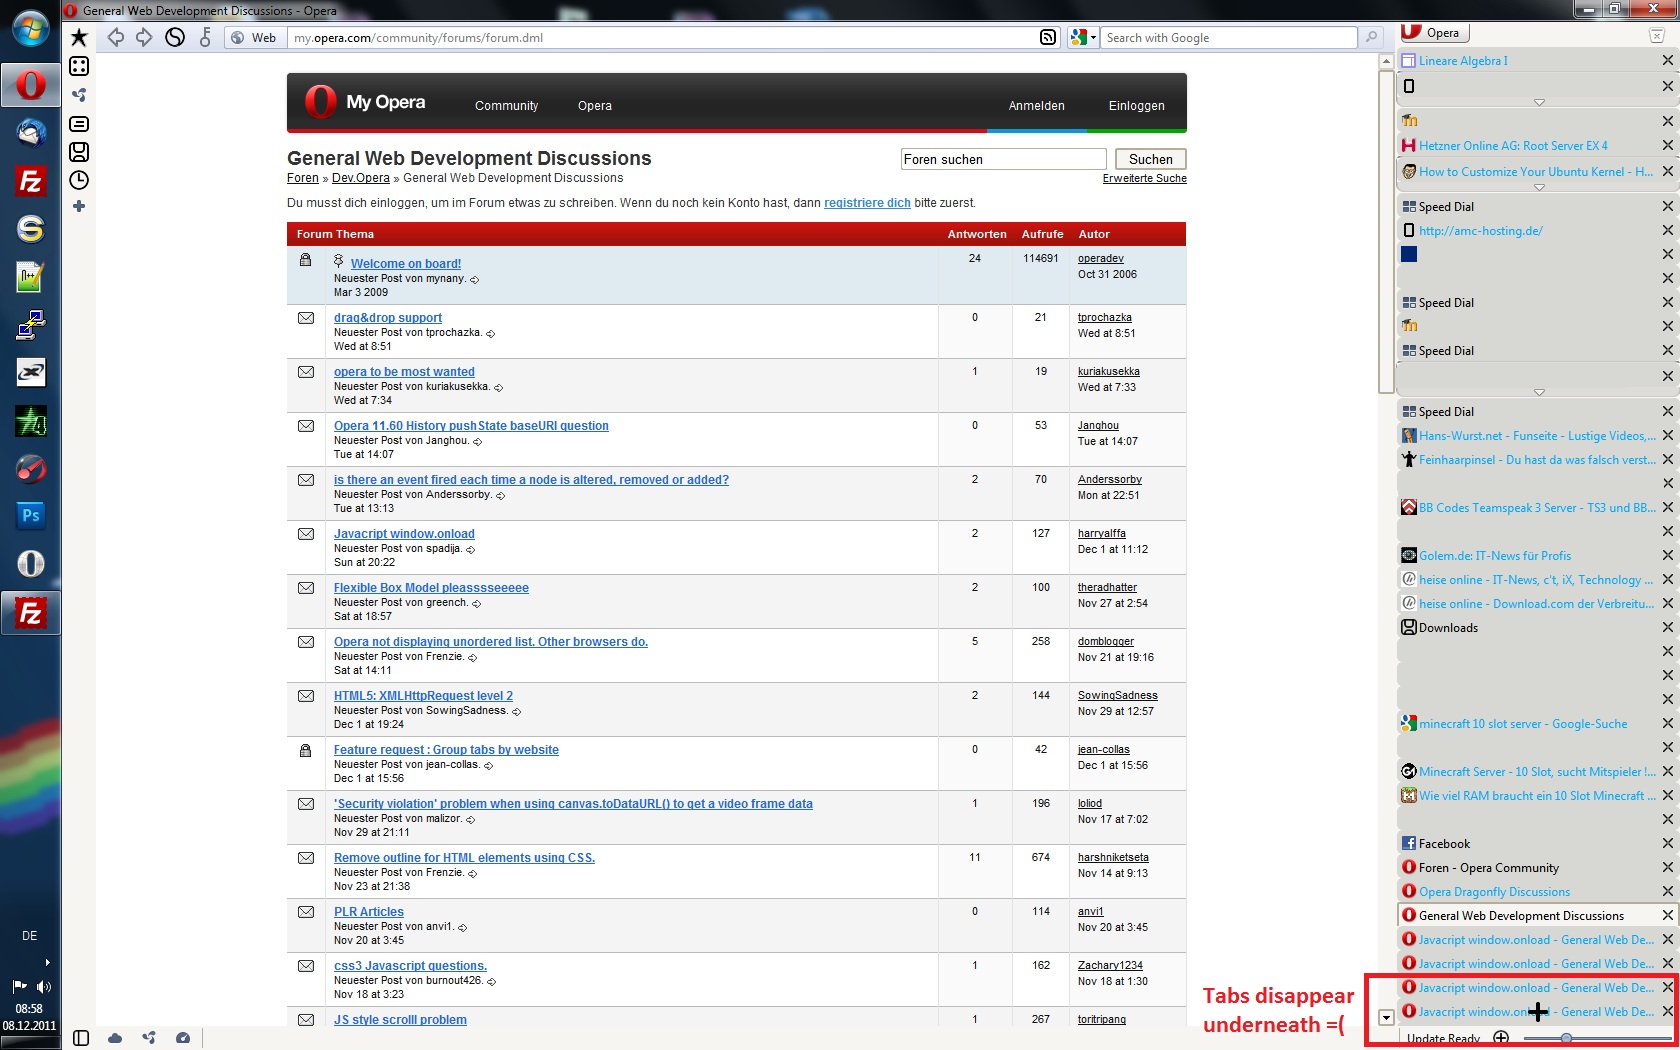
Task: Click the RSS feed icon in address bar
Action: [x=1047, y=38]
